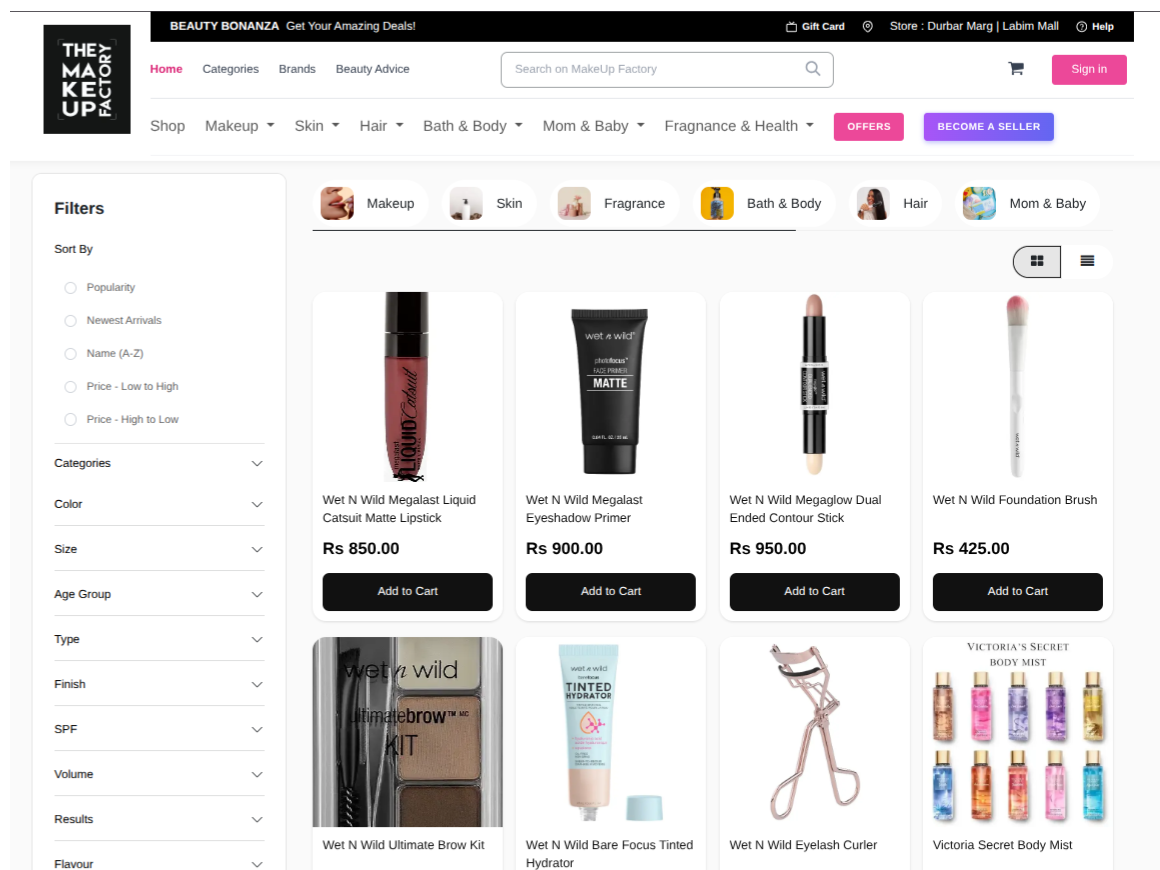
Task: Click Shop in the navigation bar
Action: pyautogui.click(x=168, y=127)
